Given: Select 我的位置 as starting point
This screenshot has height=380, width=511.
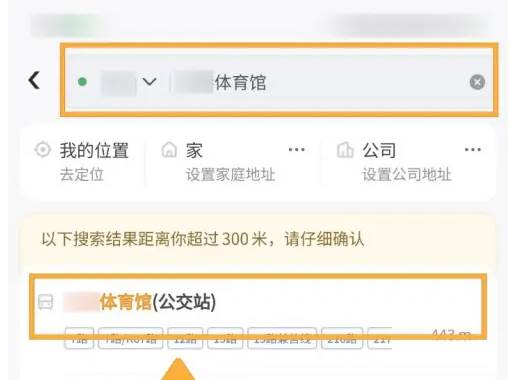Looking at the screenshot, I should (94, 150).
